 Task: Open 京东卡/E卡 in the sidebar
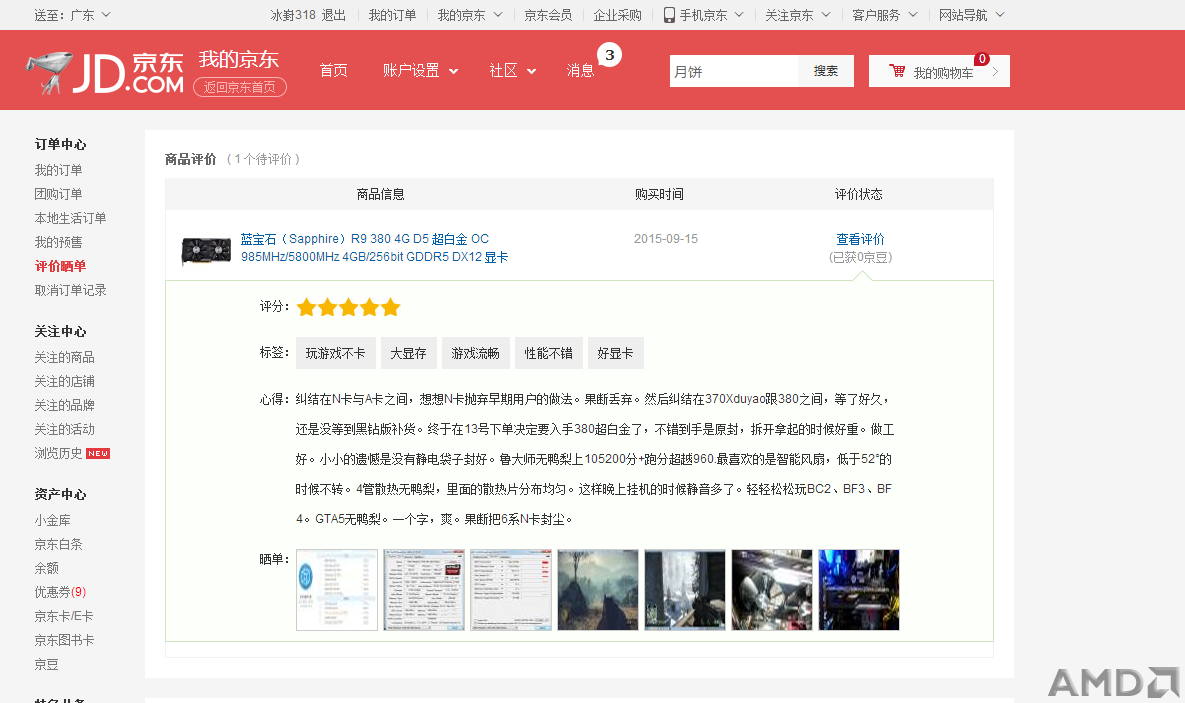pos(63,617)
